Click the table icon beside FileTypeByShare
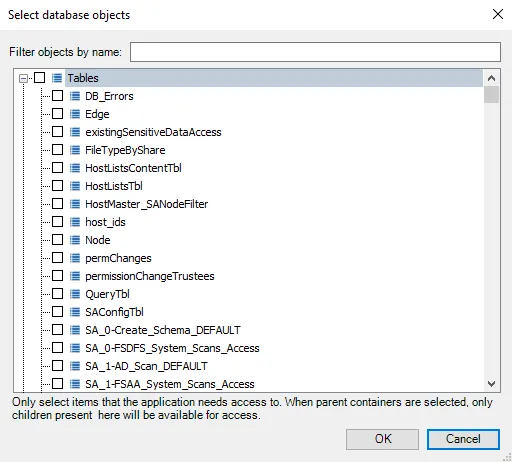 [x=75, y=150]
